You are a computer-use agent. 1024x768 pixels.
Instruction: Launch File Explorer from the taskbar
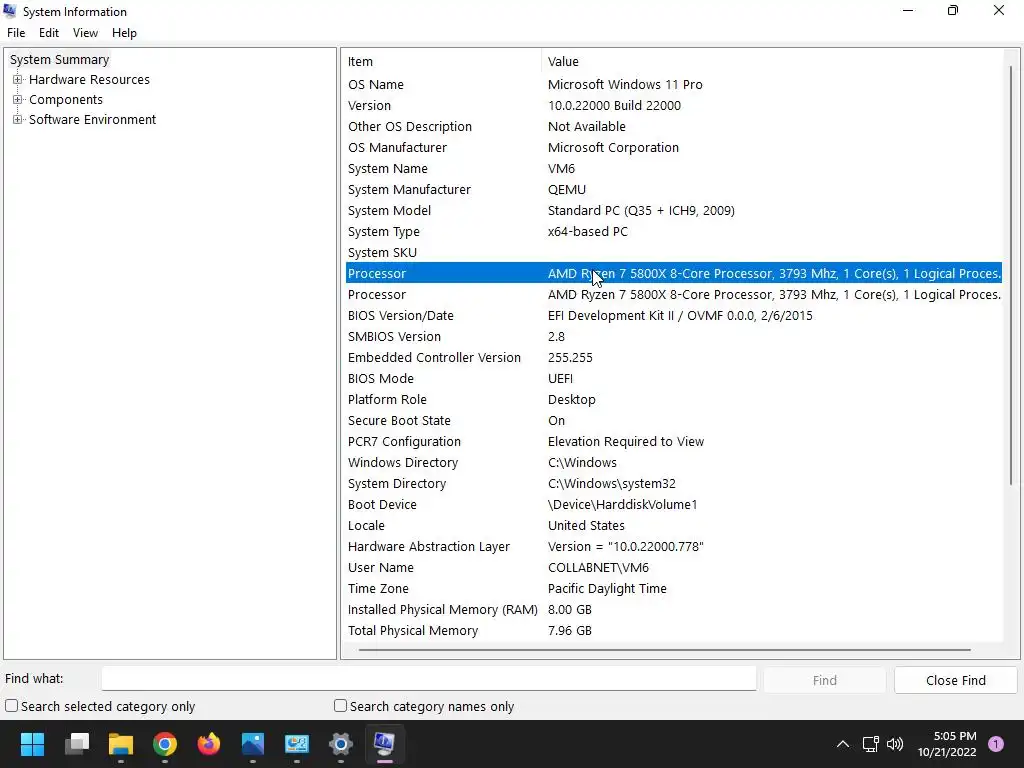point(121,743)
